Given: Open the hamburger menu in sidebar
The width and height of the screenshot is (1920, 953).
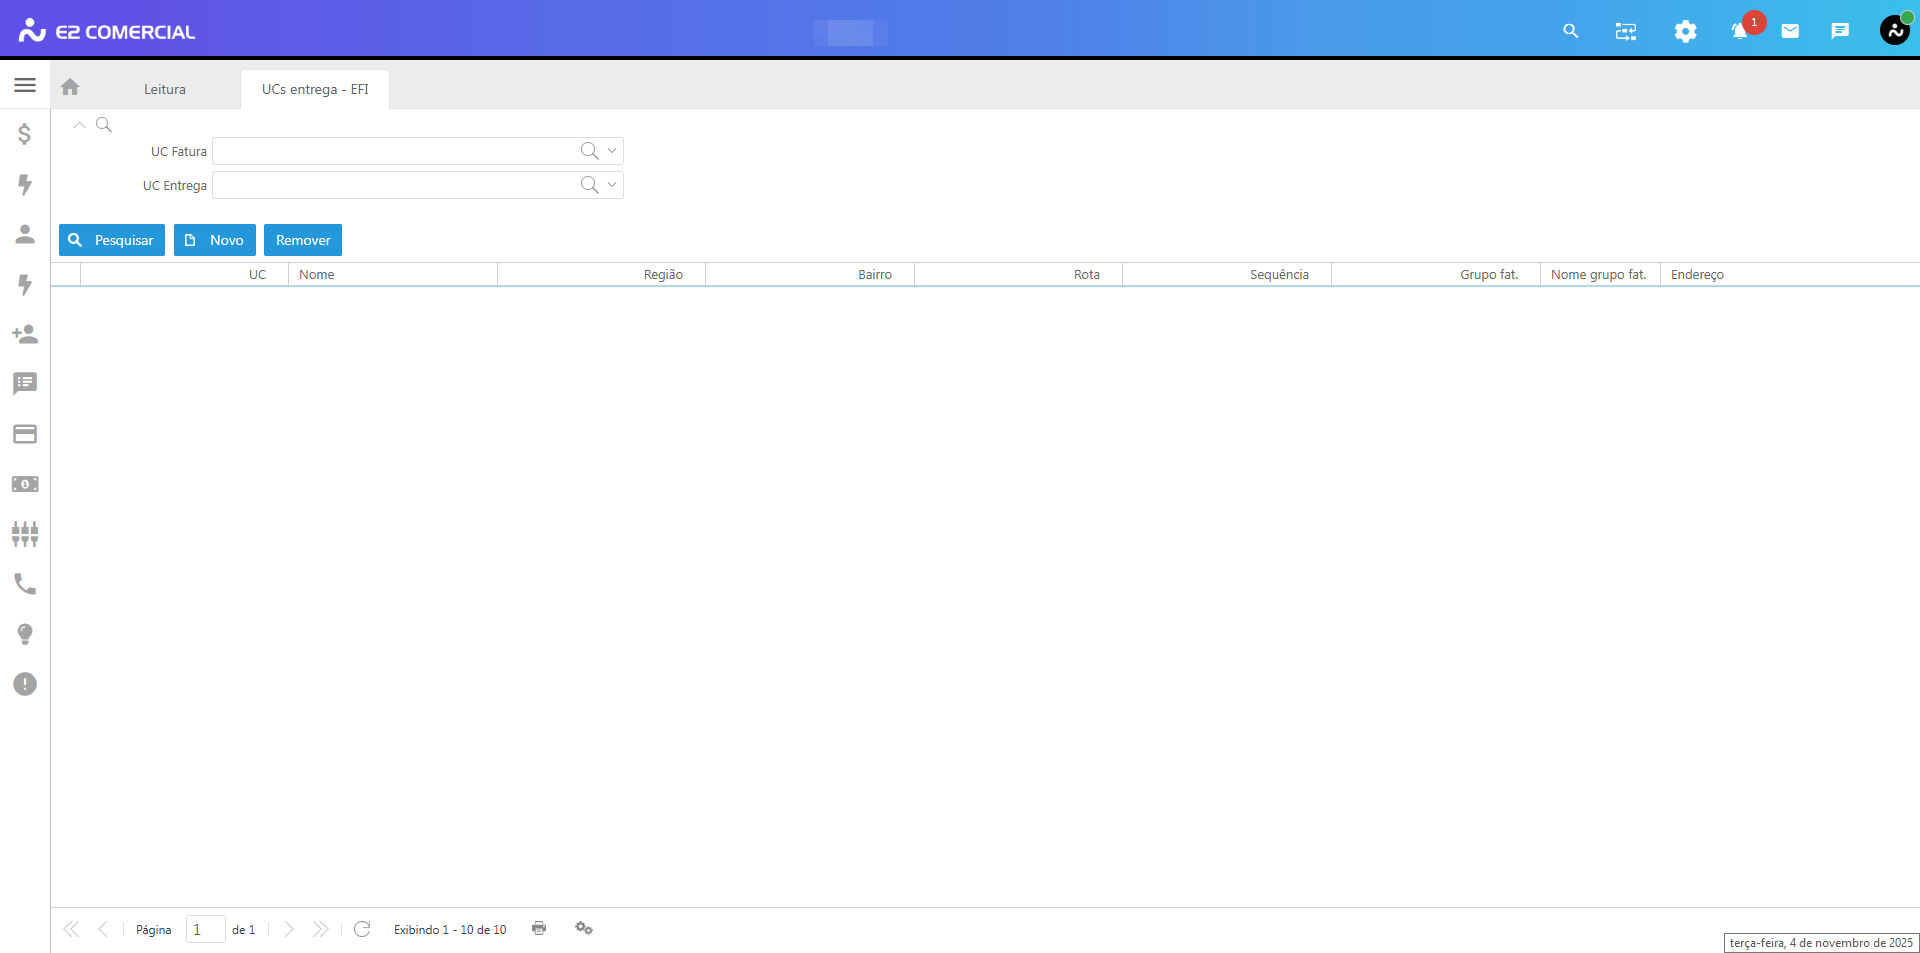Looking at the screenshot, I should [x=25, y=86].
